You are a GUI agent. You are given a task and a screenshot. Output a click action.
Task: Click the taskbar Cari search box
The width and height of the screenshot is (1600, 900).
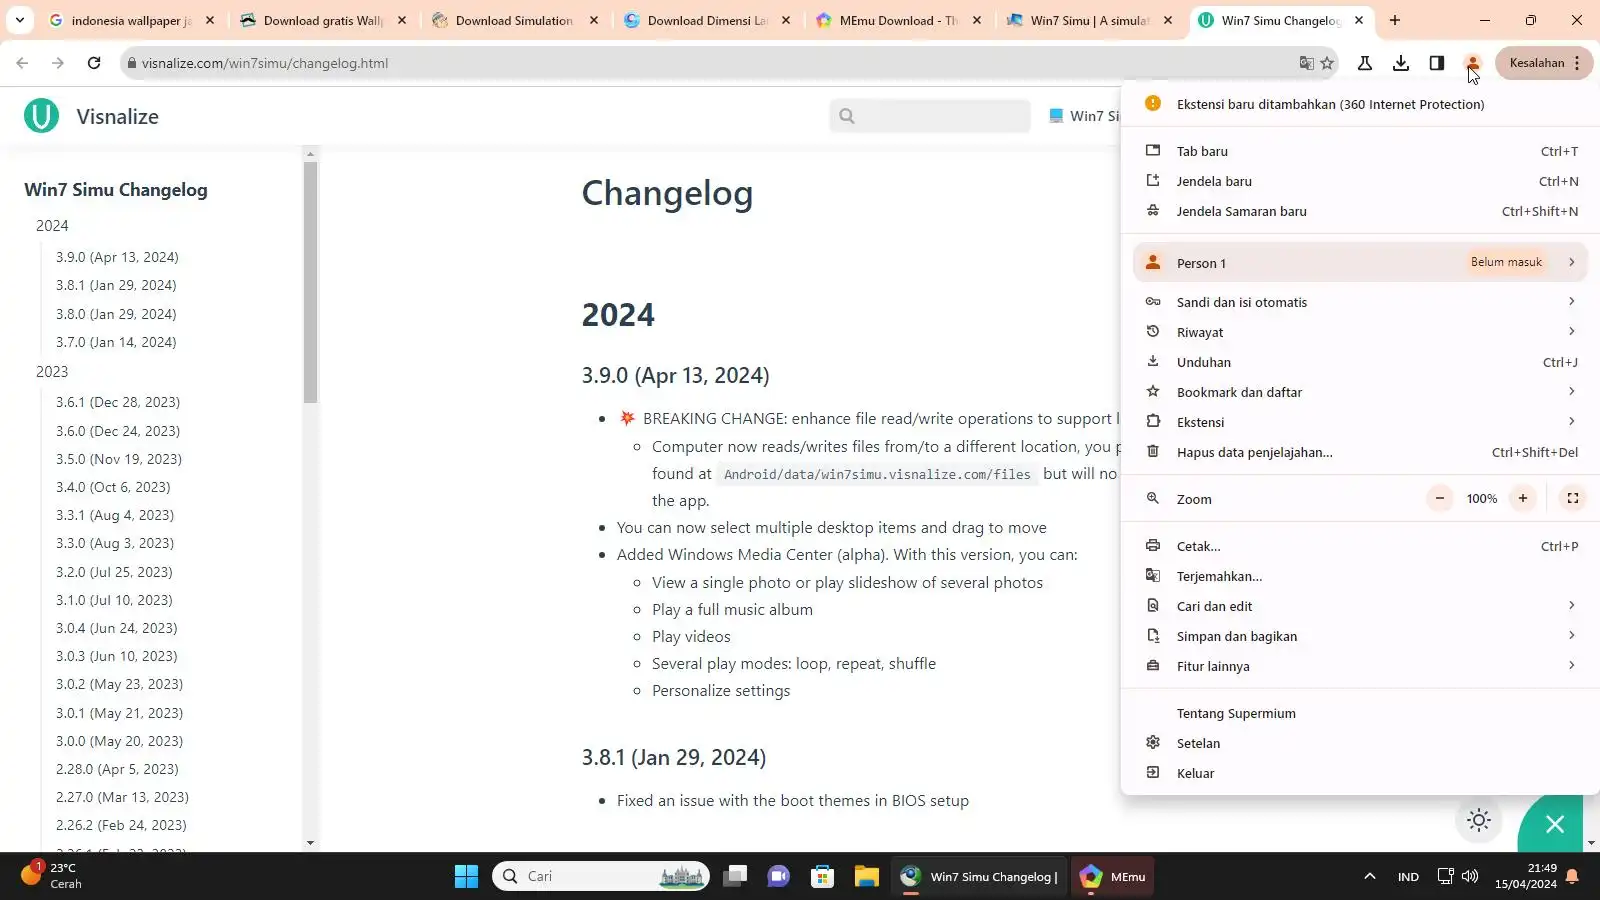[x=601, y=877]
